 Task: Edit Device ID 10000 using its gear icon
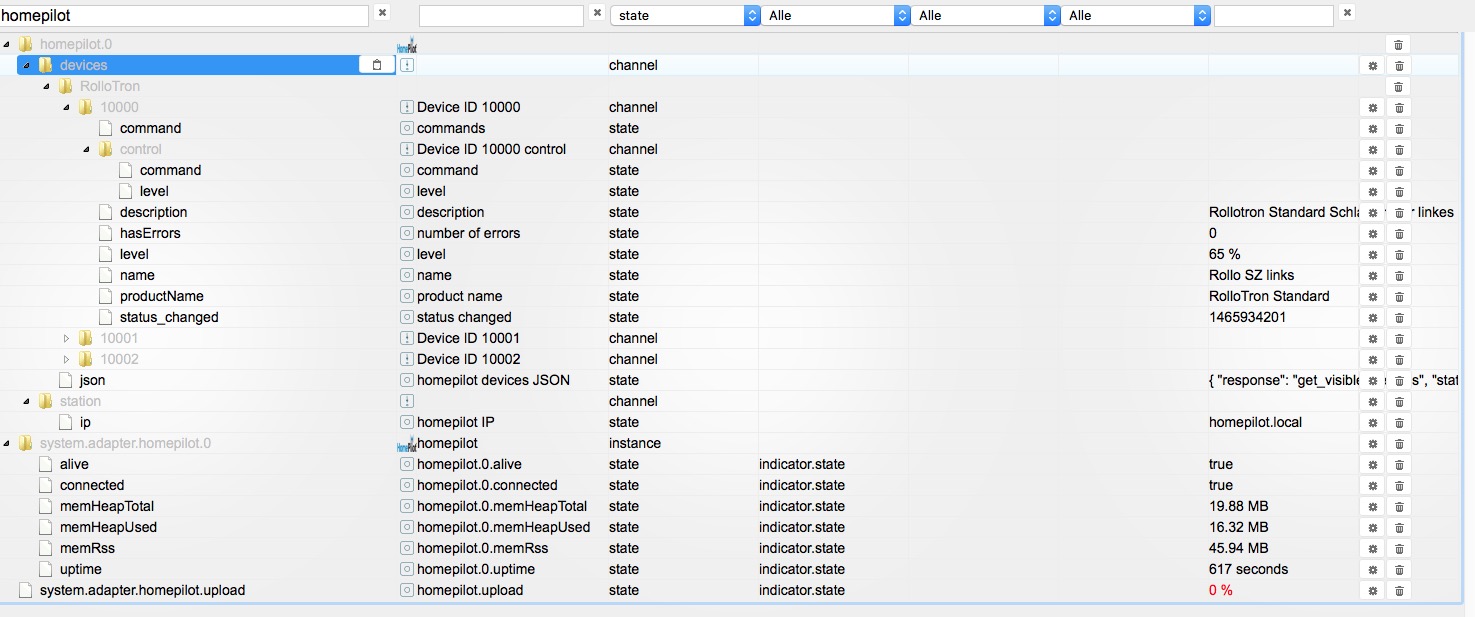pyautogui.click(x=1373, y=107)
